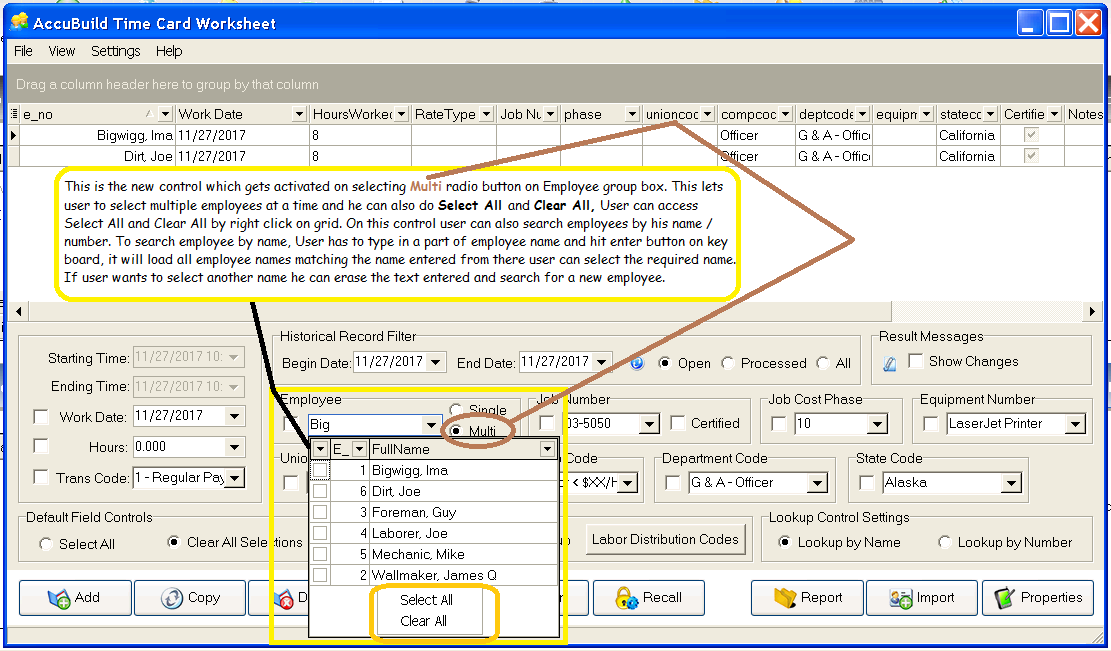The height and width of the screenshot is (651, 1111).
Task: Click the refresh icon beside End Date
Action: [x=637, y=363]
